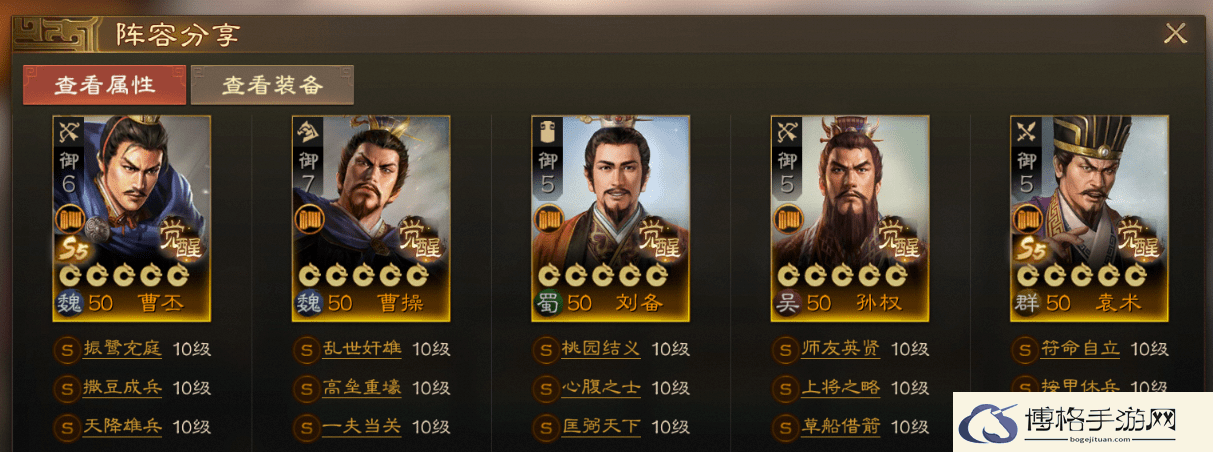Image resolution: width=1213 pixels, height=452 pixels.
Task: Click the S-rank icon beside 师友英贤
Action: tap(785, 350)
